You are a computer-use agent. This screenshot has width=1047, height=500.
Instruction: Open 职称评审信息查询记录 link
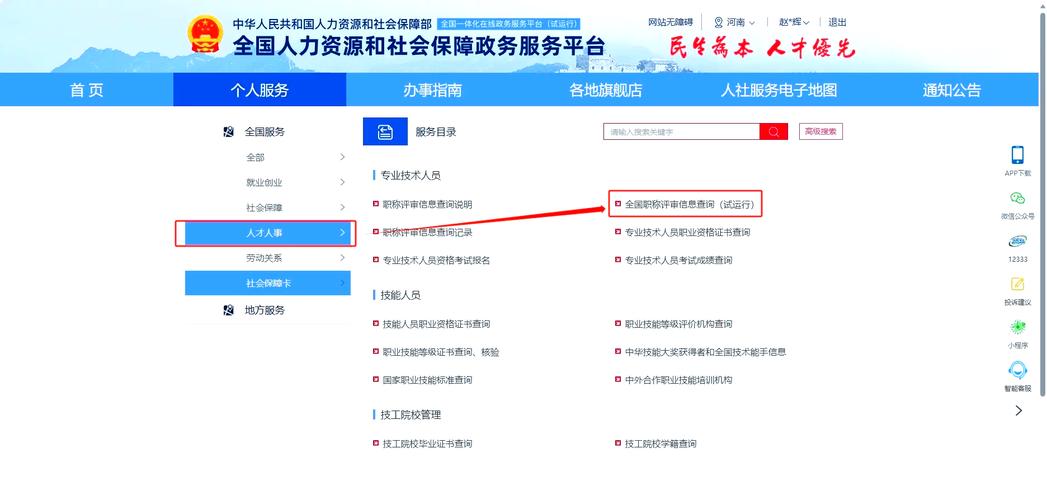(x=427, y=232)
